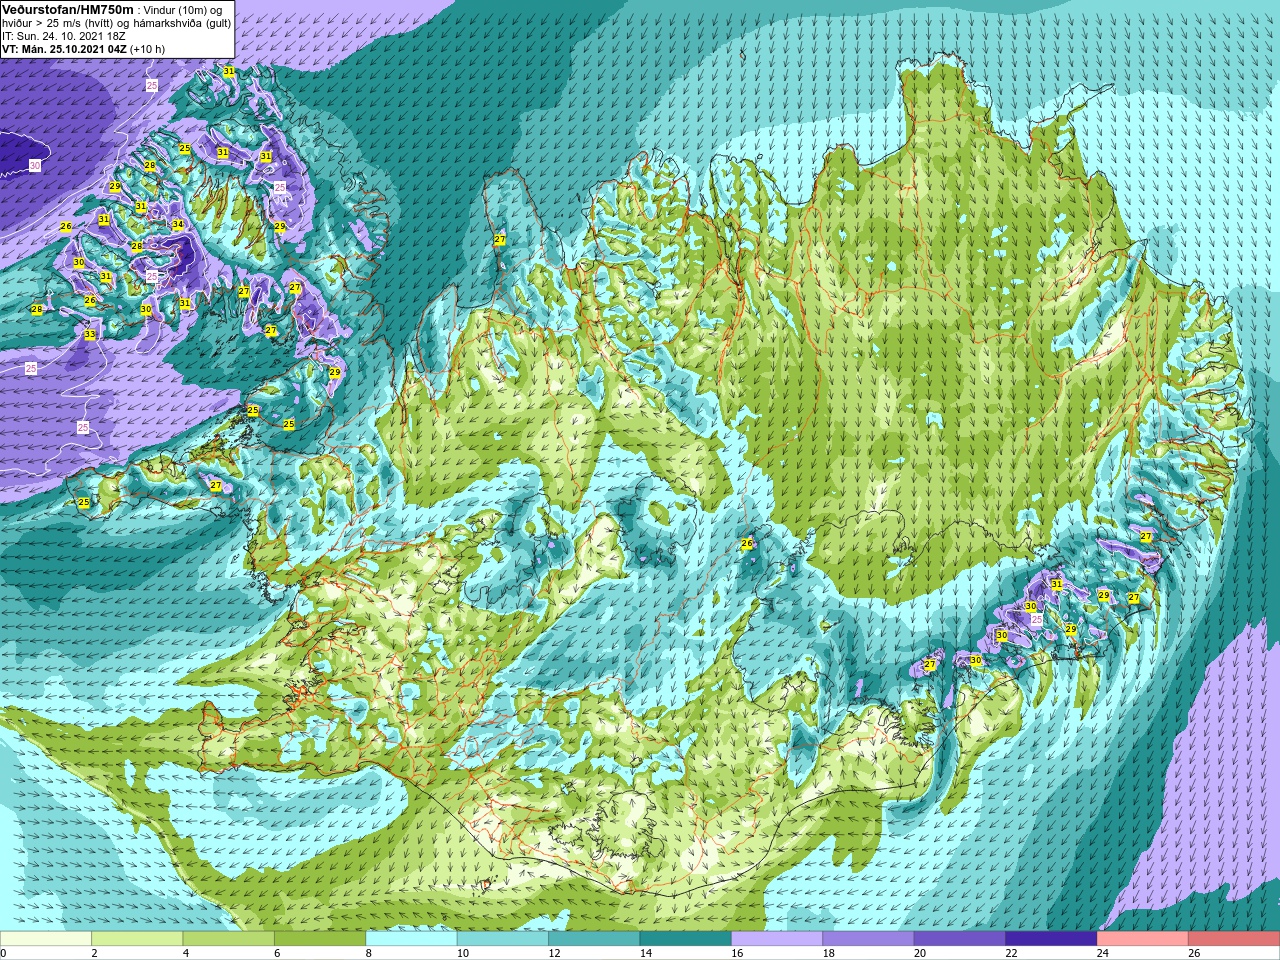Select the 24–26 m/s light pink legend swatch

click(1143, 938)
